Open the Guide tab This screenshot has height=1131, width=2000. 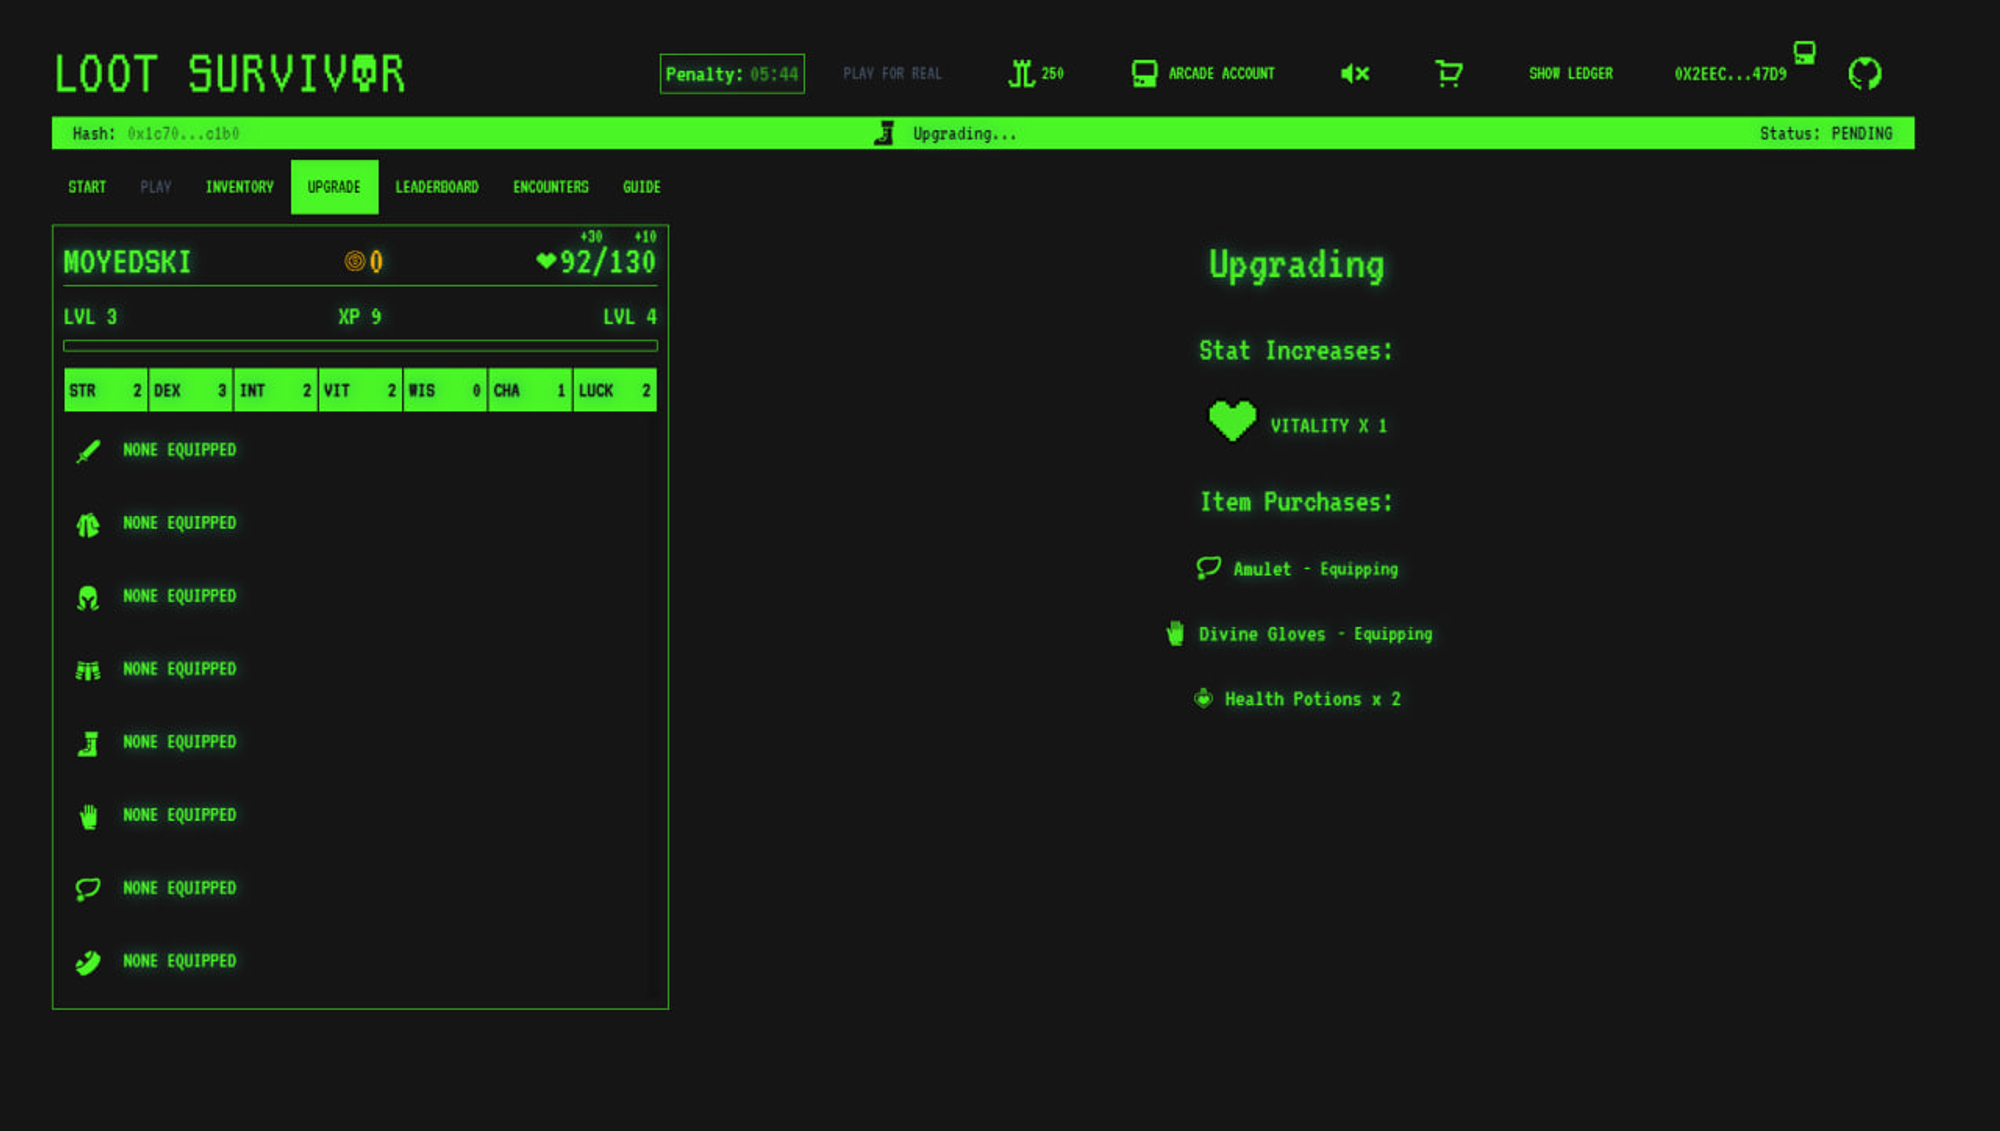[x=641, y=187]
